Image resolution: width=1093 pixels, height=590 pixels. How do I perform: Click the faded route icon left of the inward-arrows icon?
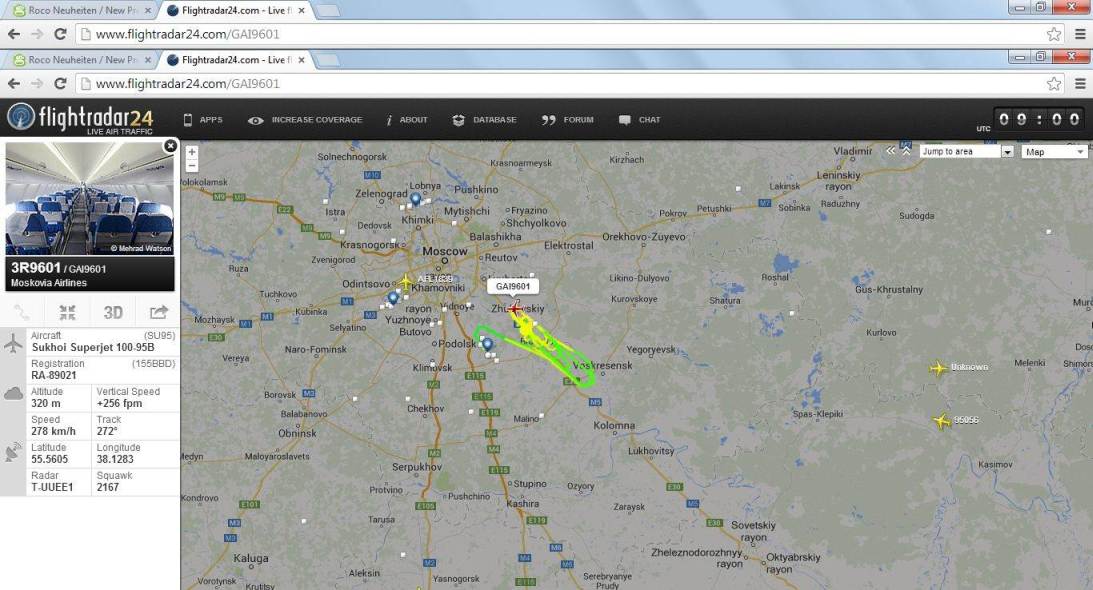coord(22,312)
